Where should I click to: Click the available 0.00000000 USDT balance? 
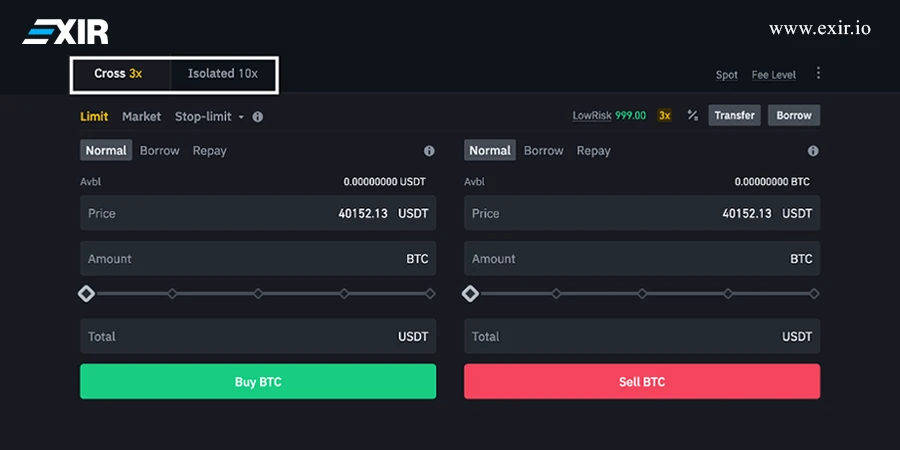pos(385,182)
